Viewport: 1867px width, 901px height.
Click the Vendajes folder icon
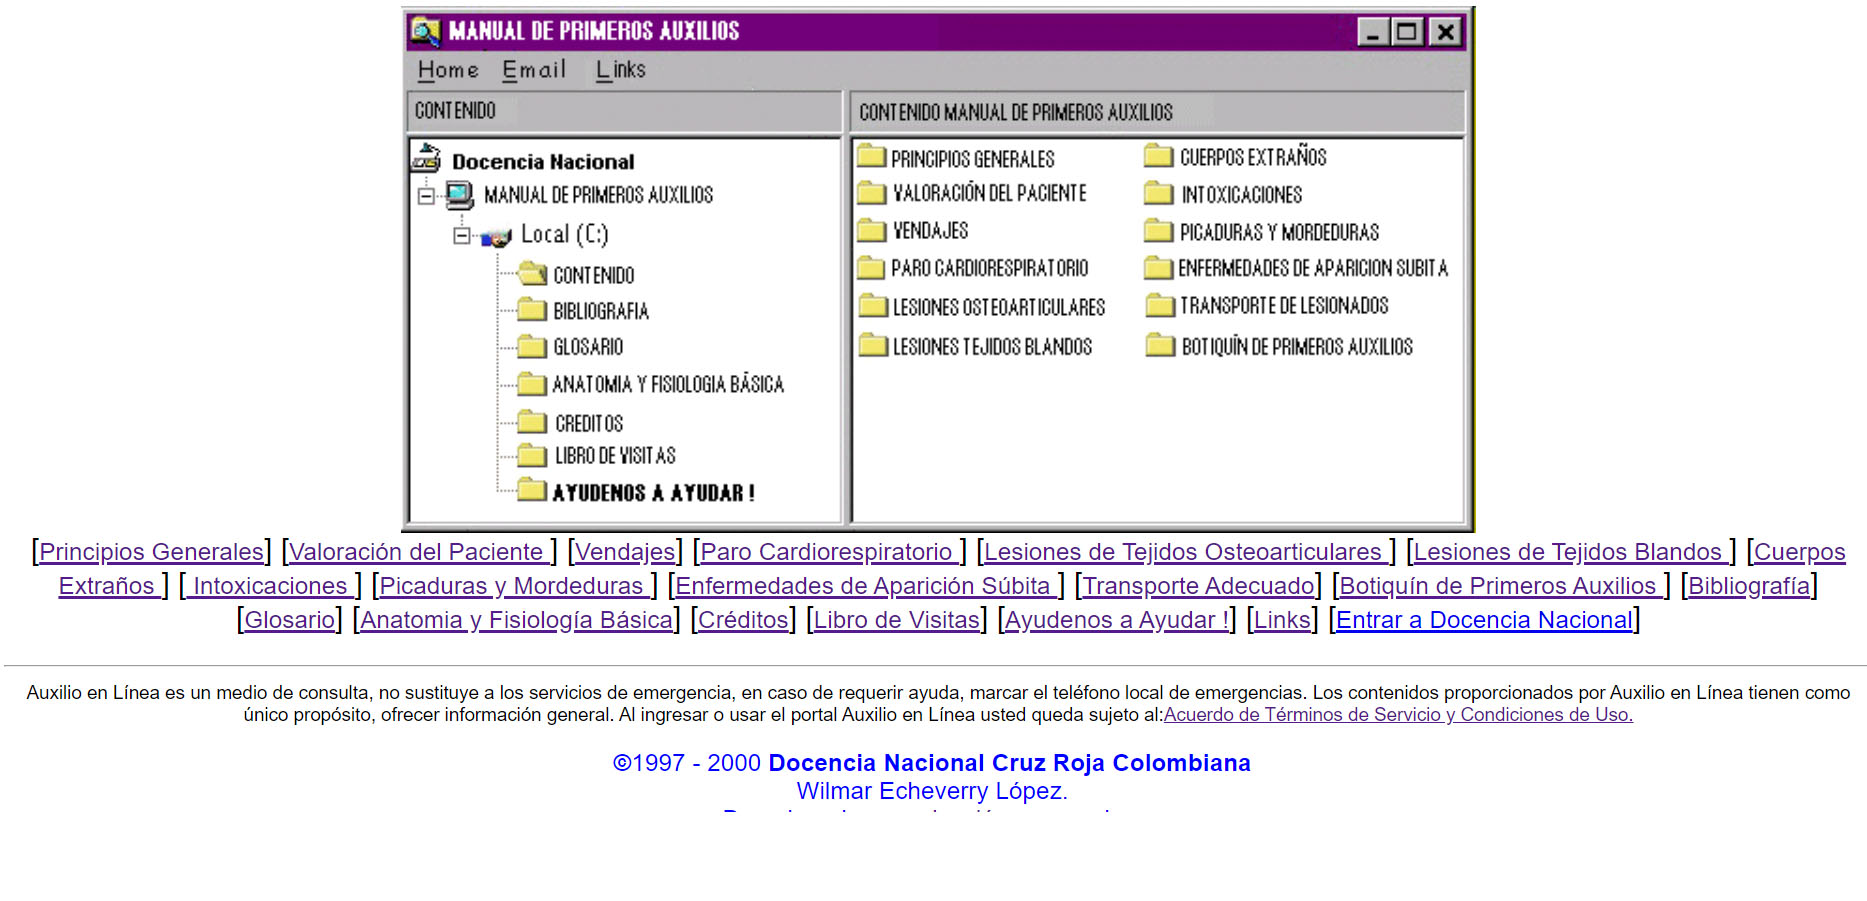tap(872, 231)
